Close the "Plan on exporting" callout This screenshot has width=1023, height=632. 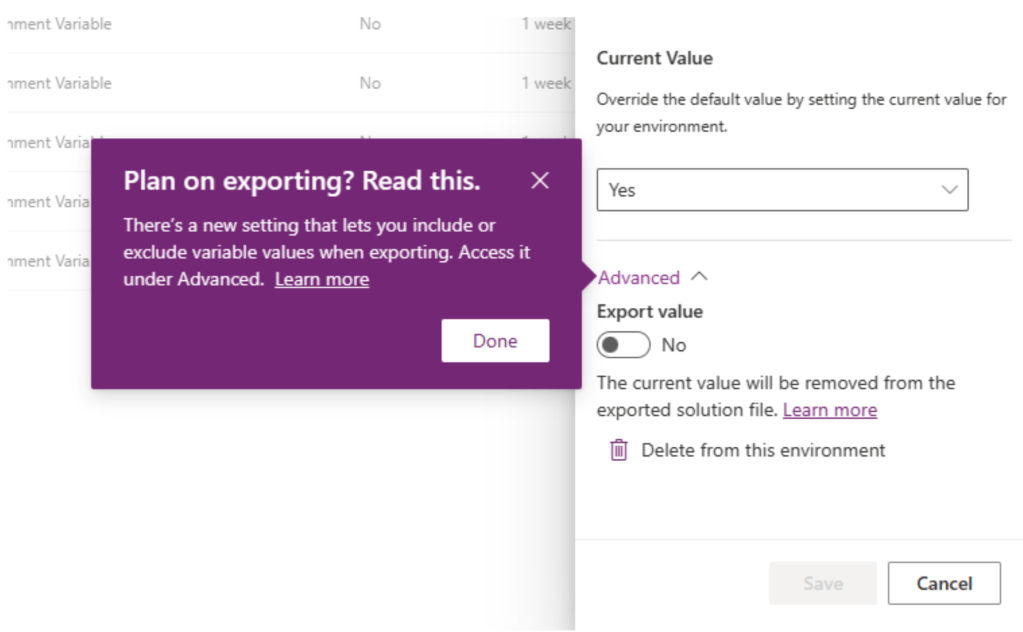tap(540, 181)
